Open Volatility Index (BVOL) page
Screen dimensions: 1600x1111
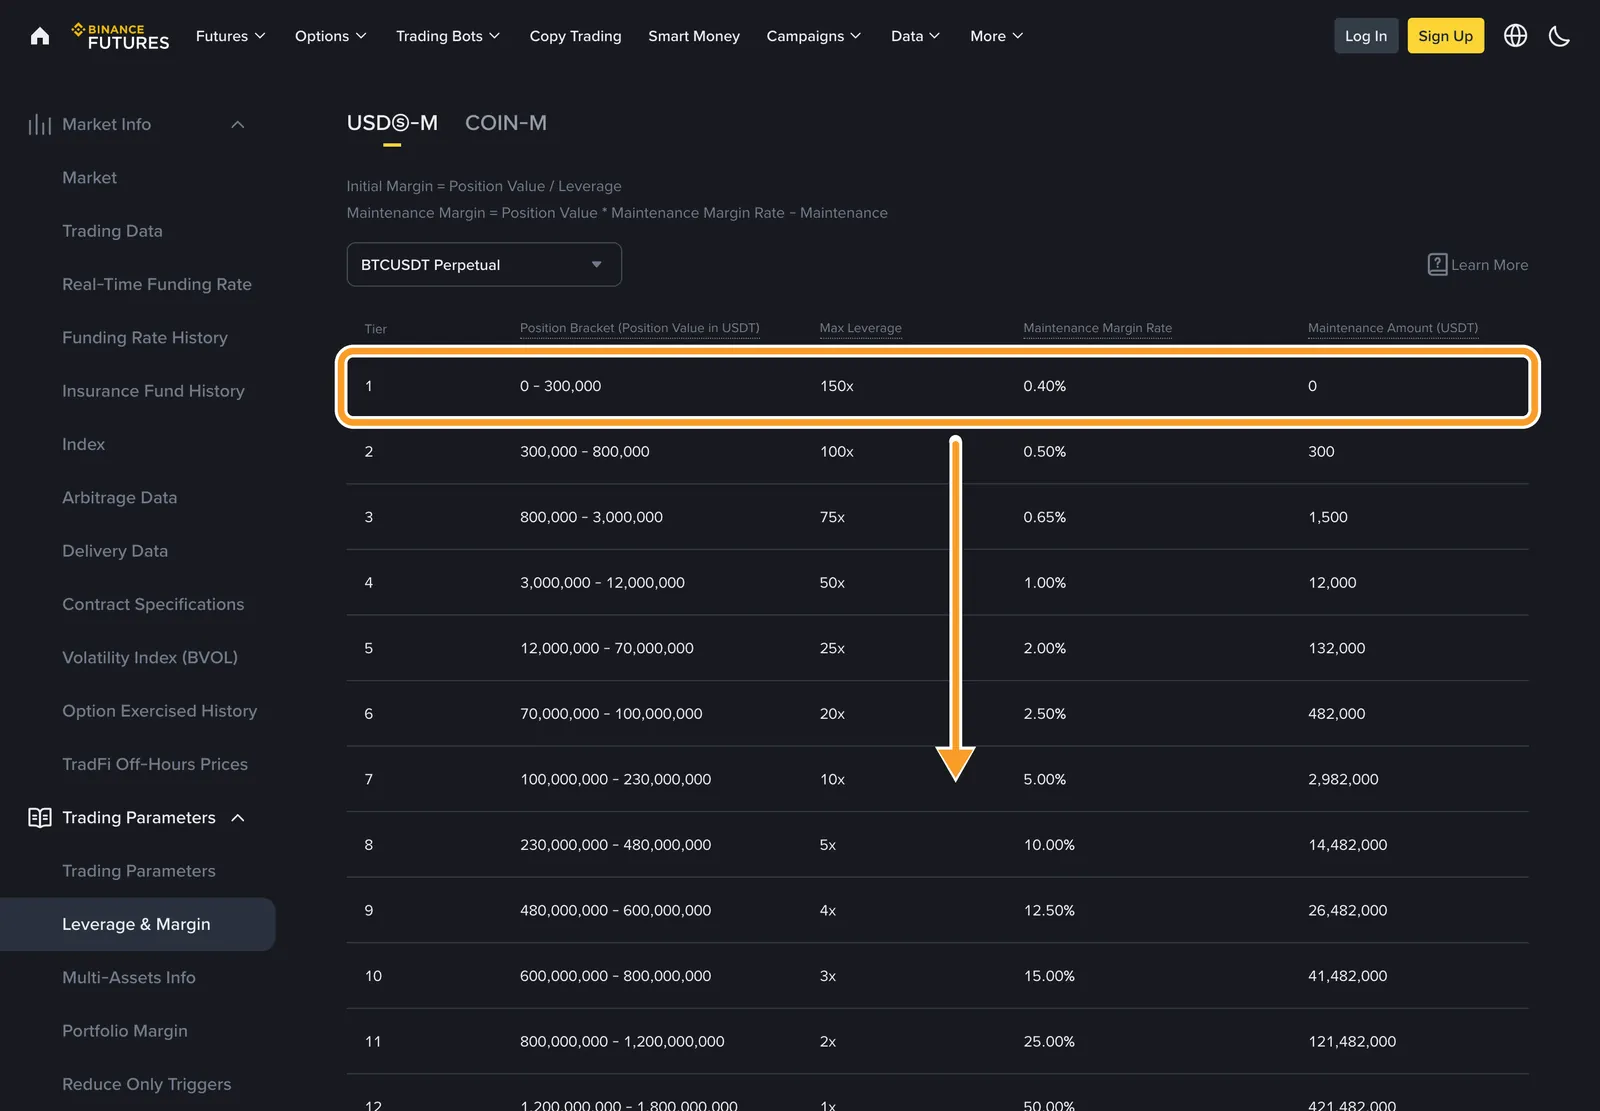pyautogui.click(x=150, y=657)
